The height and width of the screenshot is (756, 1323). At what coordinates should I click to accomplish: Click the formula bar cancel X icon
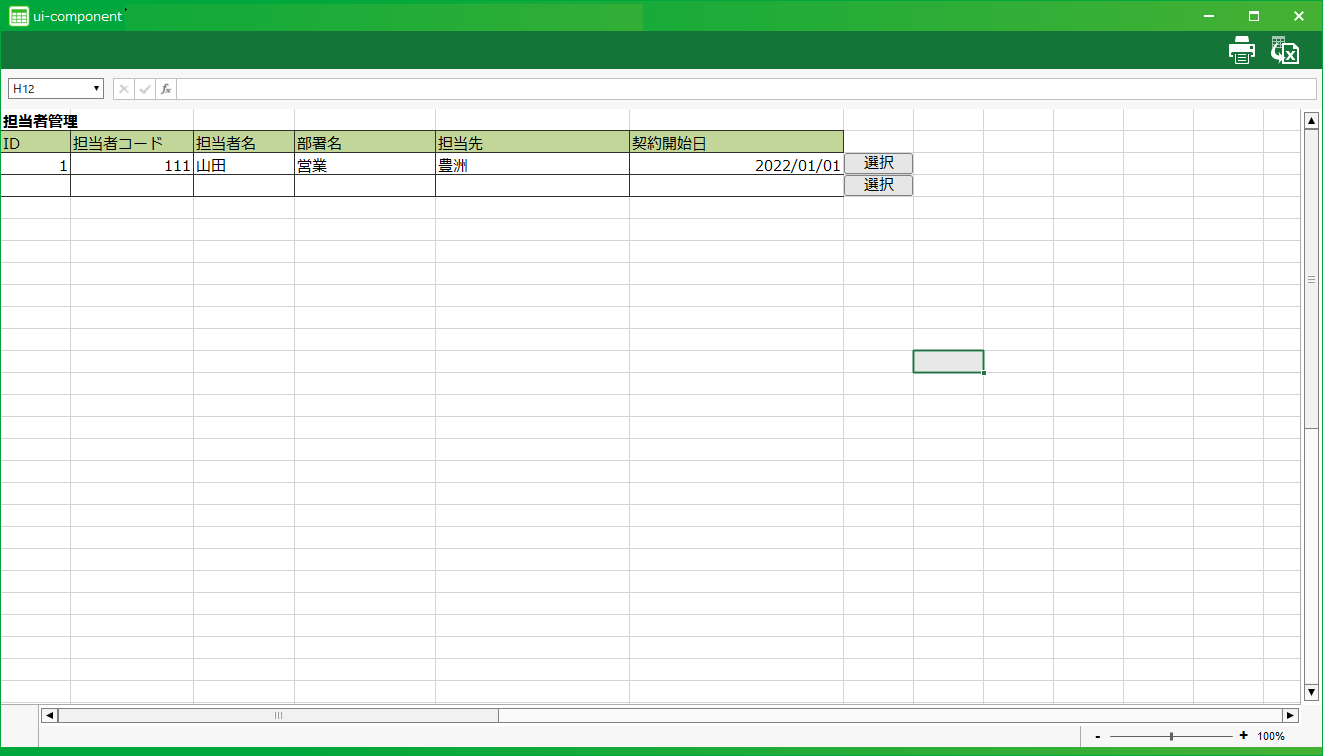124,89
